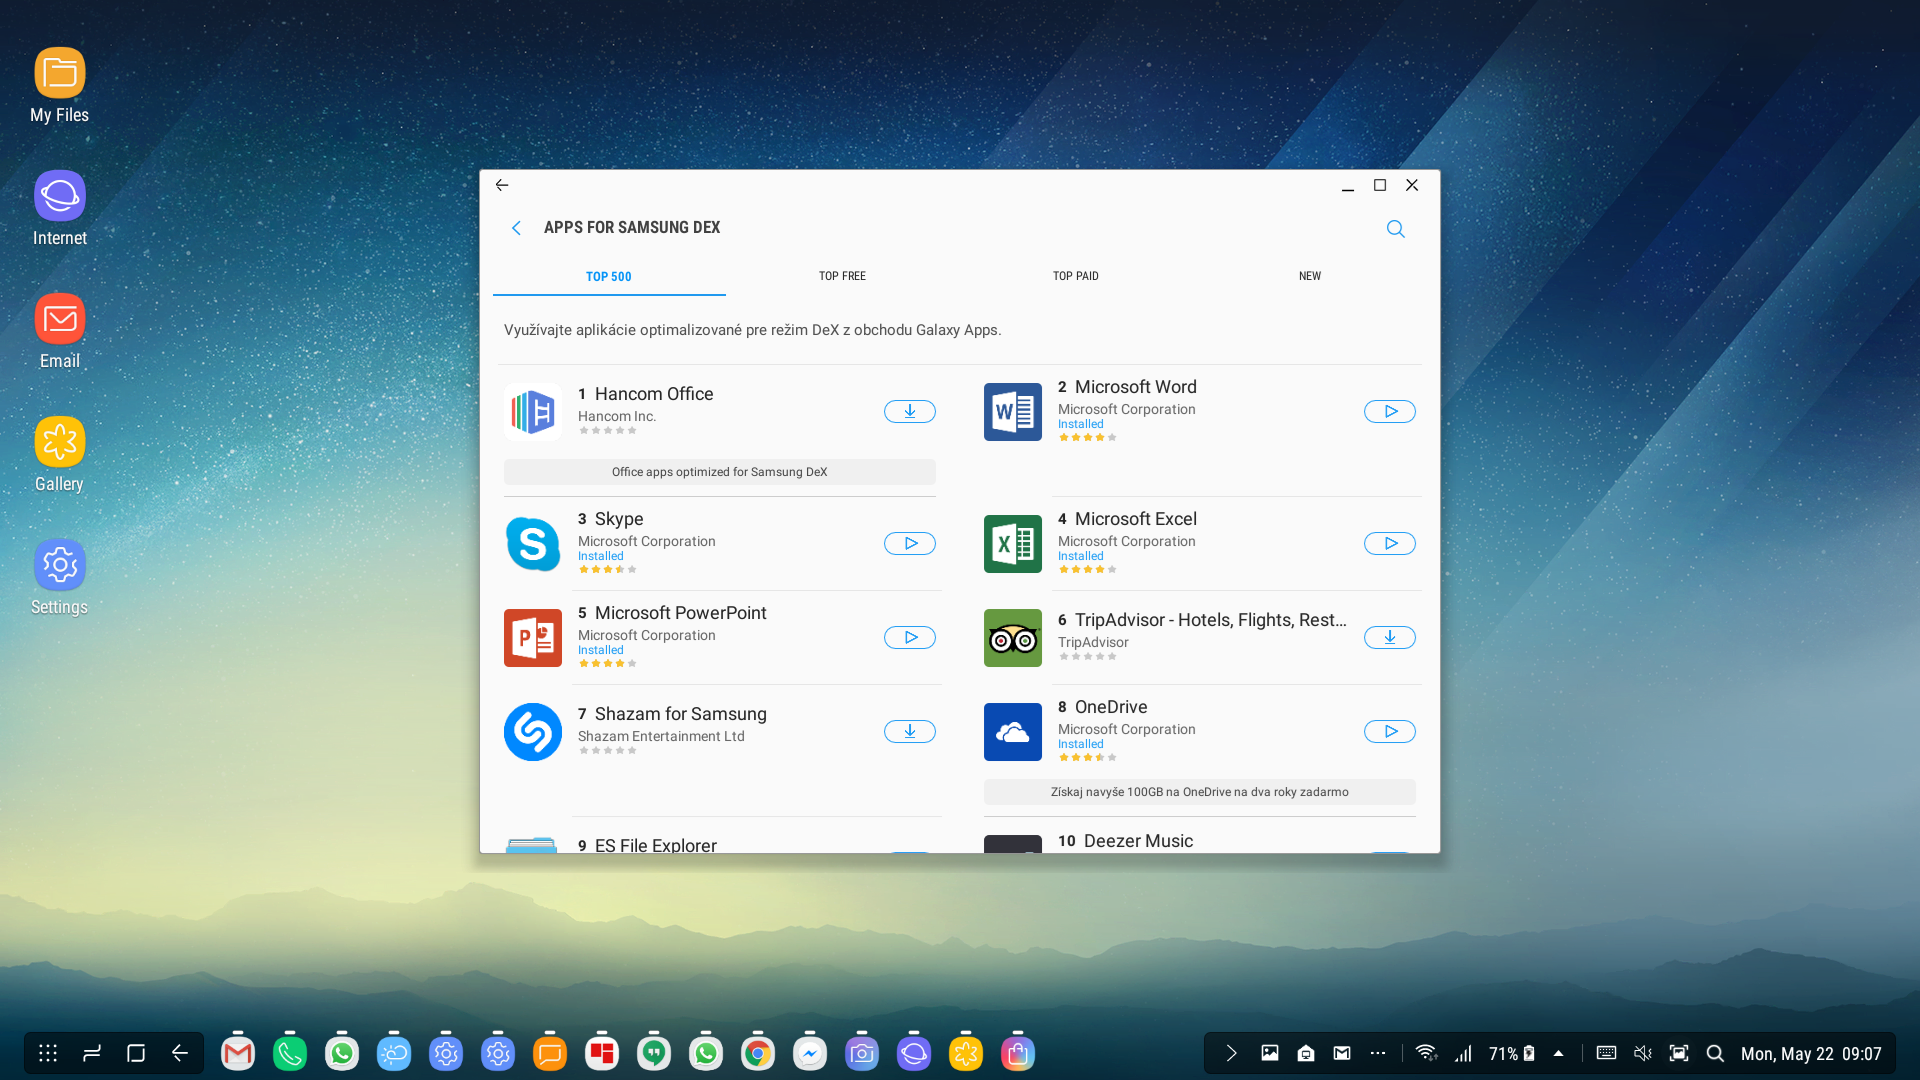1920x1080 pixels.
Task: Open the PowerPoint app icon
Action: click(533, 638)
